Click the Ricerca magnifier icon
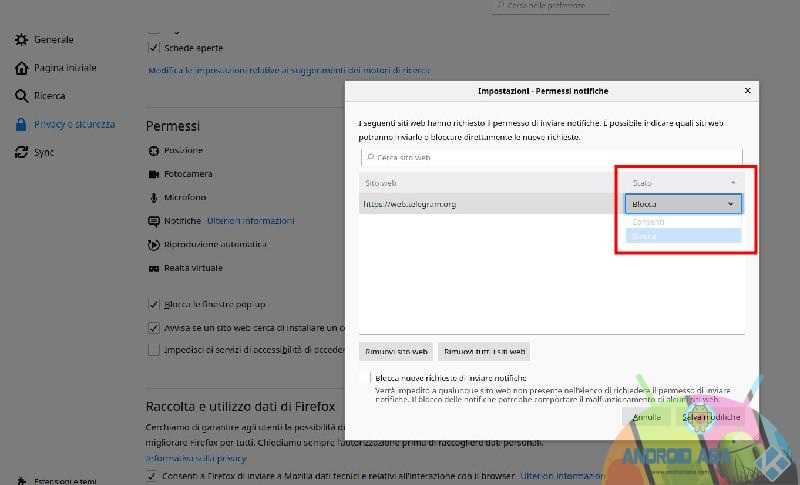This screenshot has width=800, height=485. point(21,96)
